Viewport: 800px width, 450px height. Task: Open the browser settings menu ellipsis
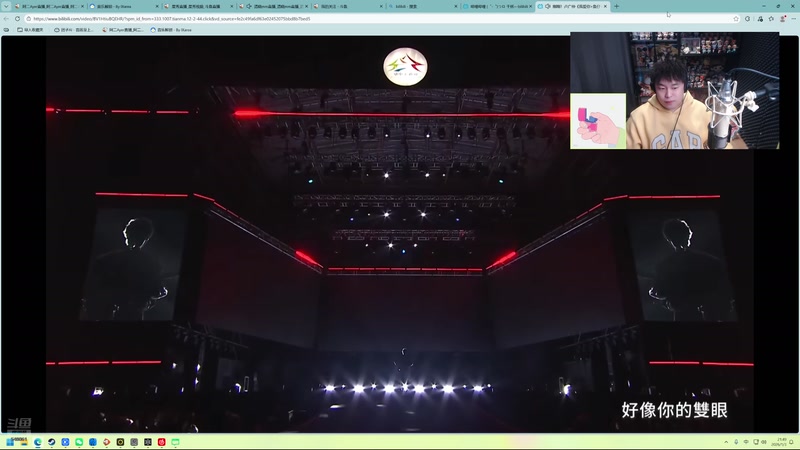793,19
